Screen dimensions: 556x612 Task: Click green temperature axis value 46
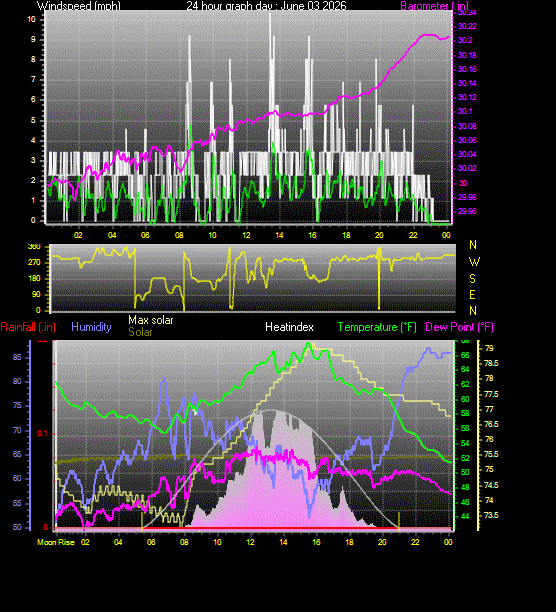point(465,502)
